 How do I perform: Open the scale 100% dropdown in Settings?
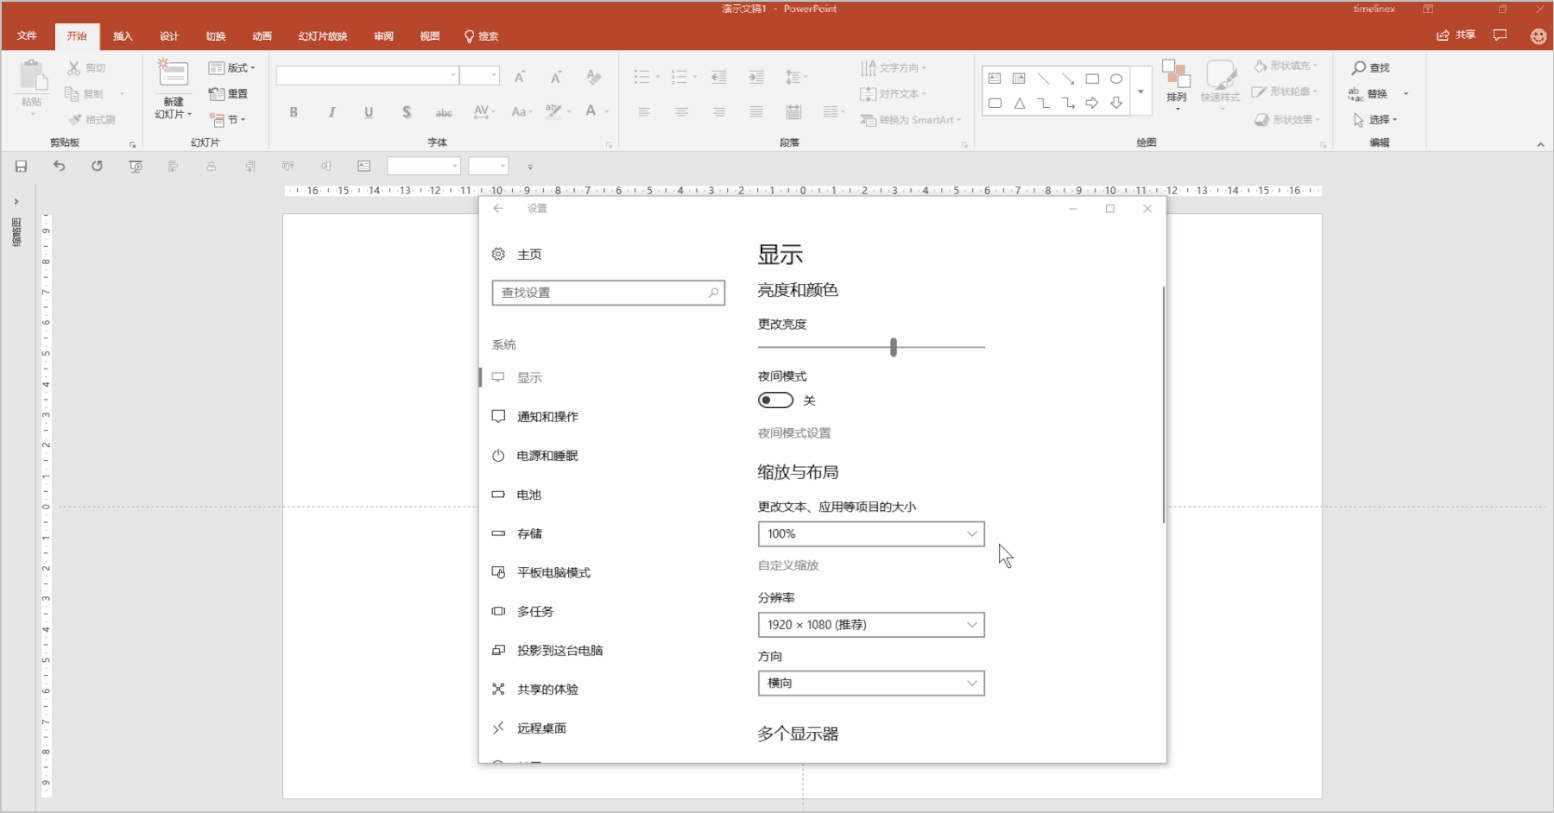(871, 534)
